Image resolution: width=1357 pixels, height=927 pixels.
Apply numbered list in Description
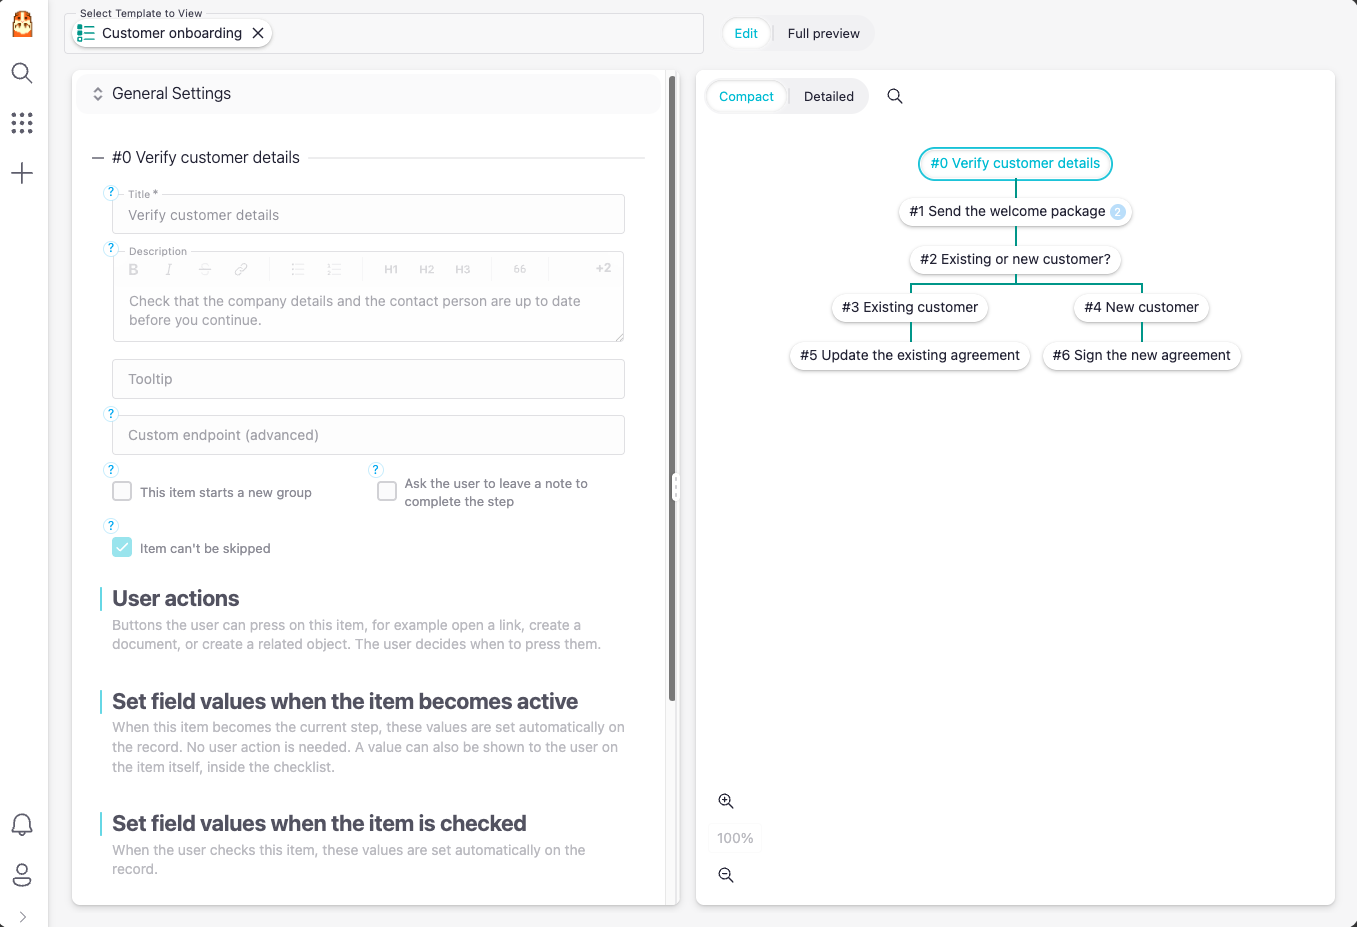[334, 269]
